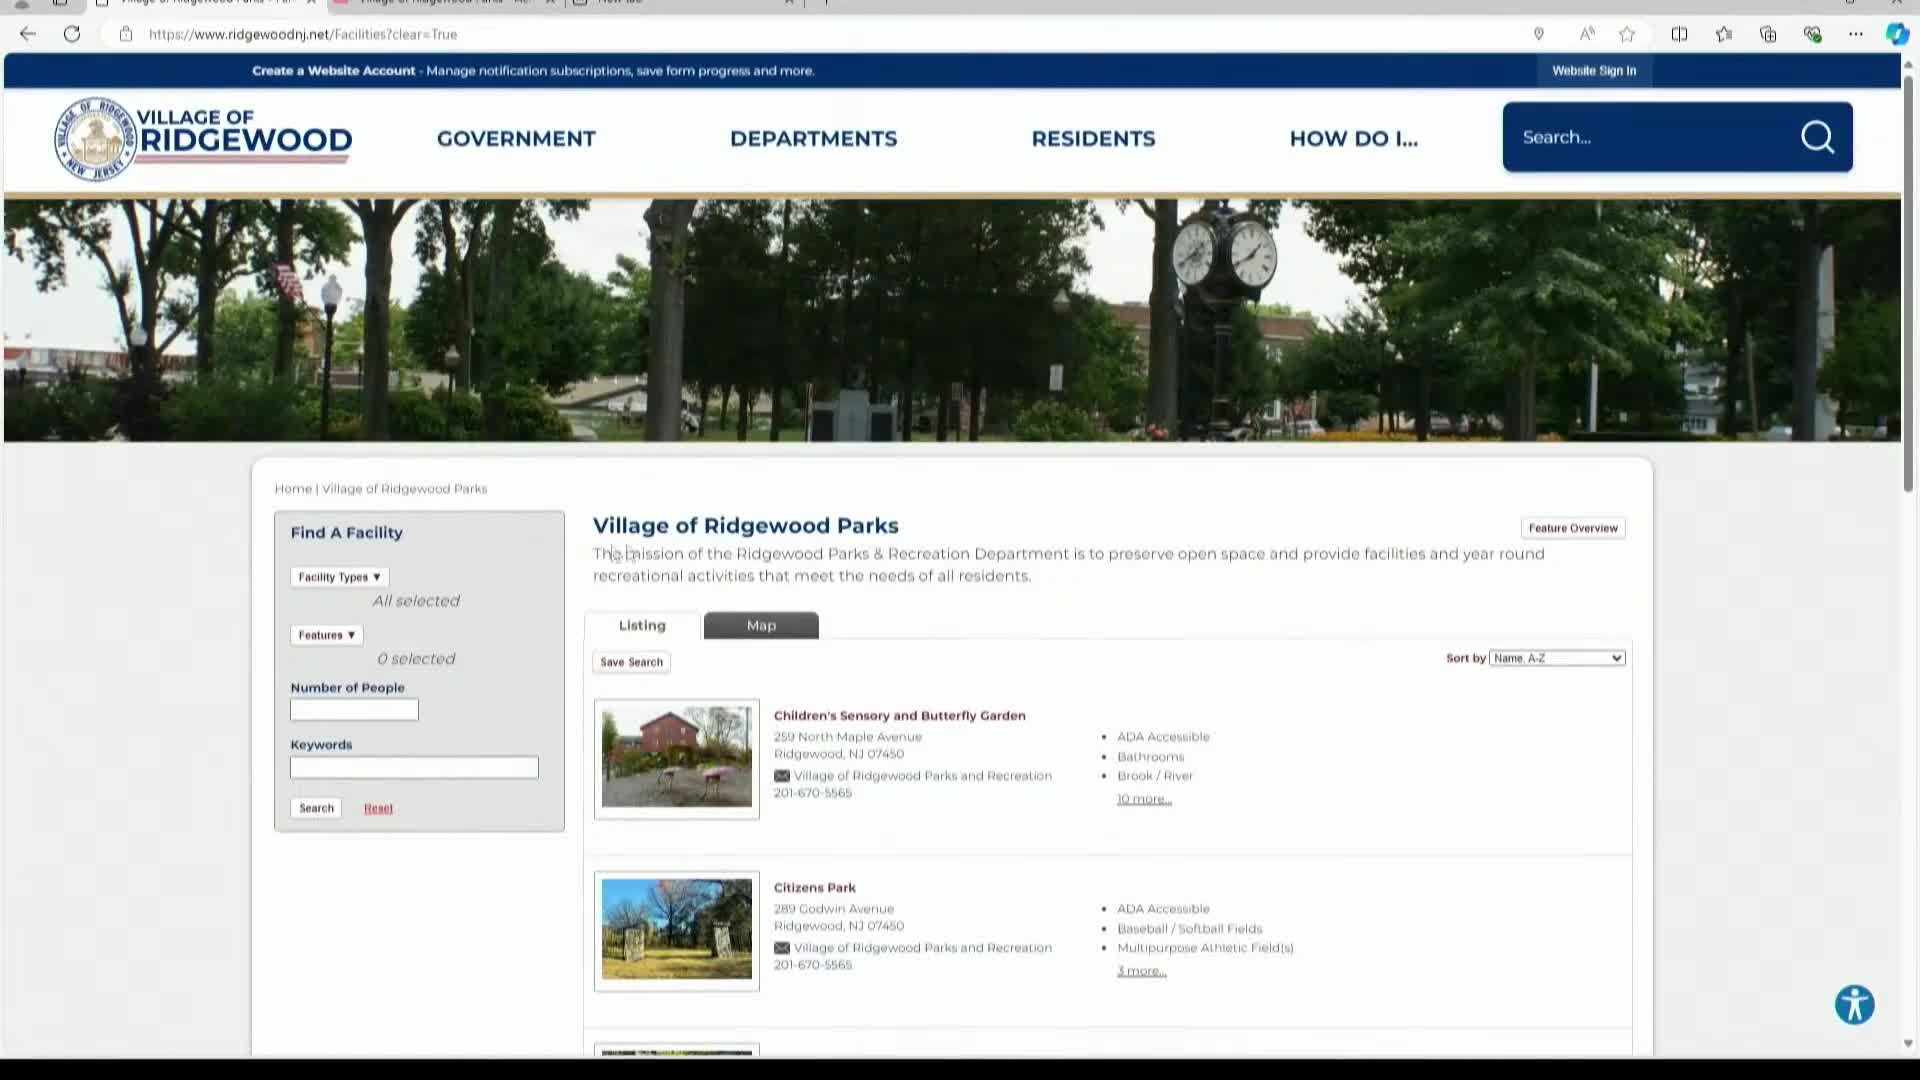Open Browser essentials heart icon
Screen dimensions: 1920x1080
pos(1812,34)
